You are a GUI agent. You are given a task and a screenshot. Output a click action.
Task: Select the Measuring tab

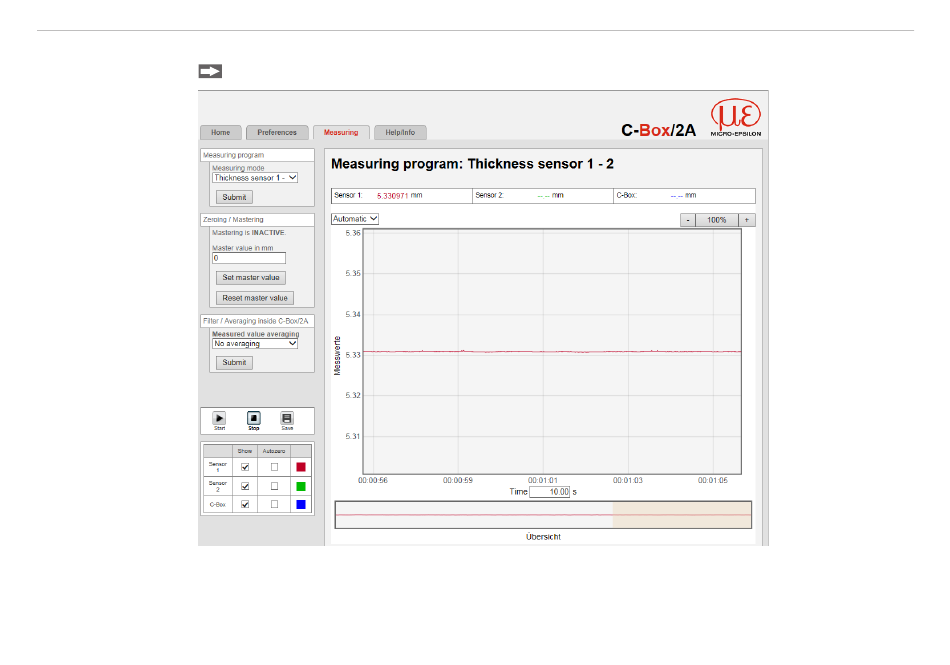pos(341,133)
